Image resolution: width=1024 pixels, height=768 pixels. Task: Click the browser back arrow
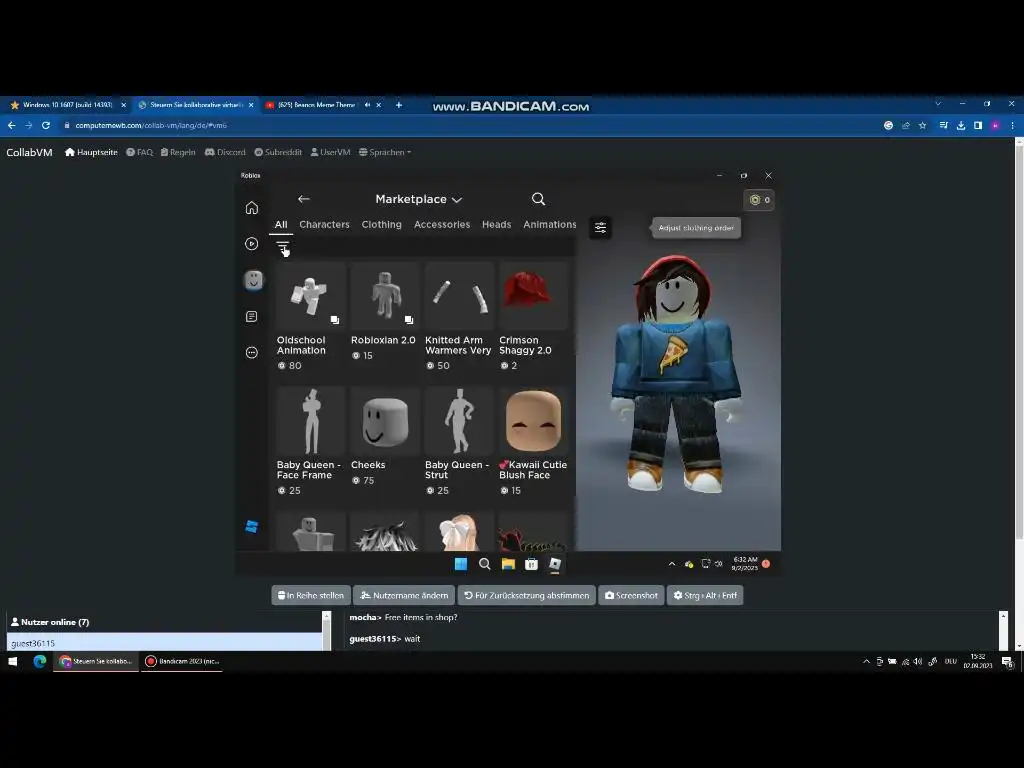click(x=12, y=125)
